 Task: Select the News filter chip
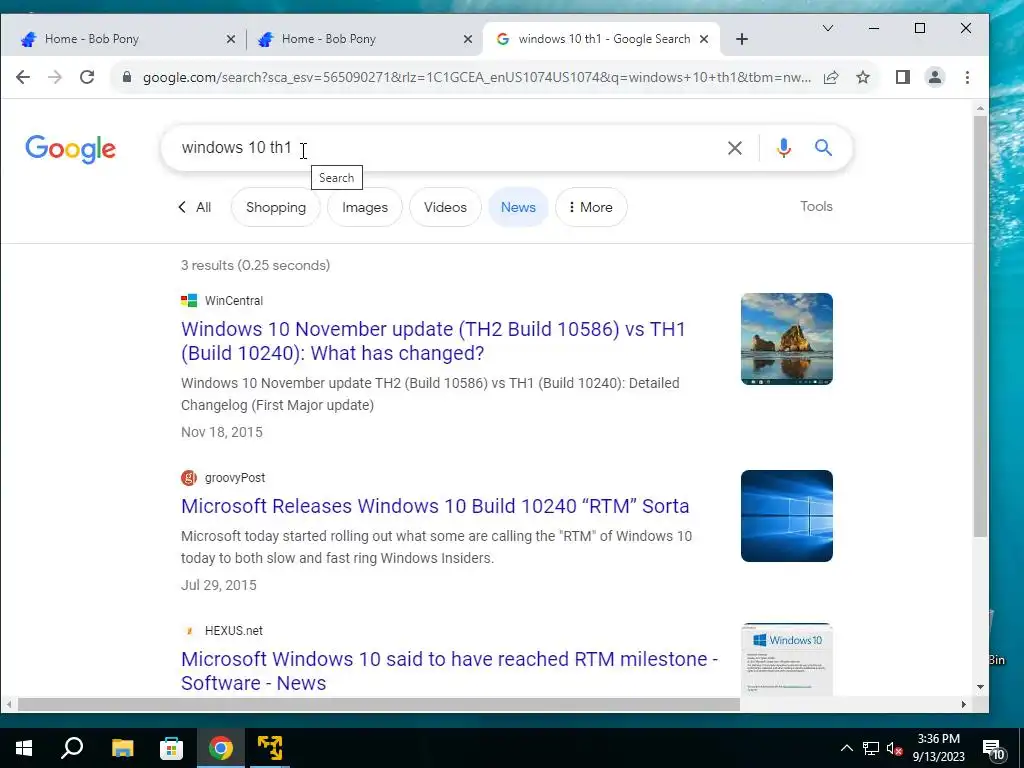tap(518, 207)
